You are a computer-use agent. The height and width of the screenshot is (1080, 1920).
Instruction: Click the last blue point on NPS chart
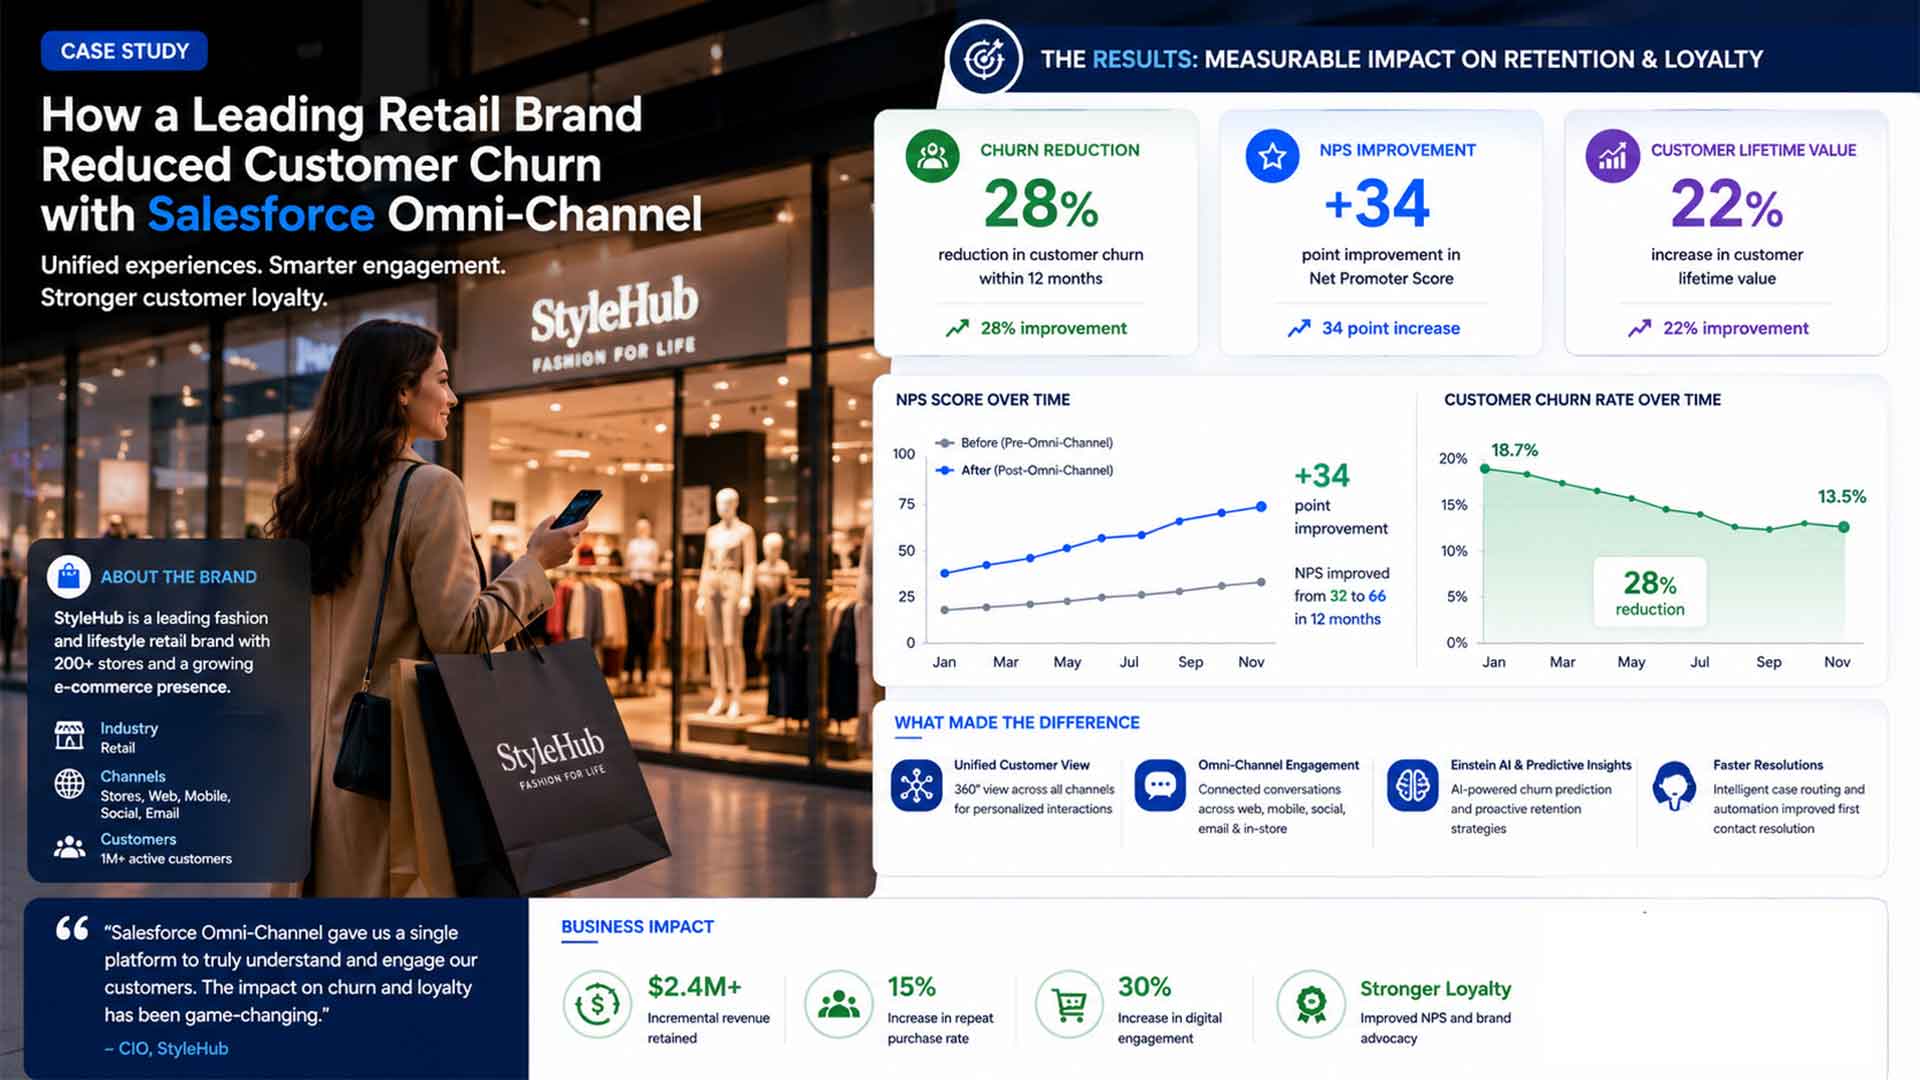tap(1261, 507)
